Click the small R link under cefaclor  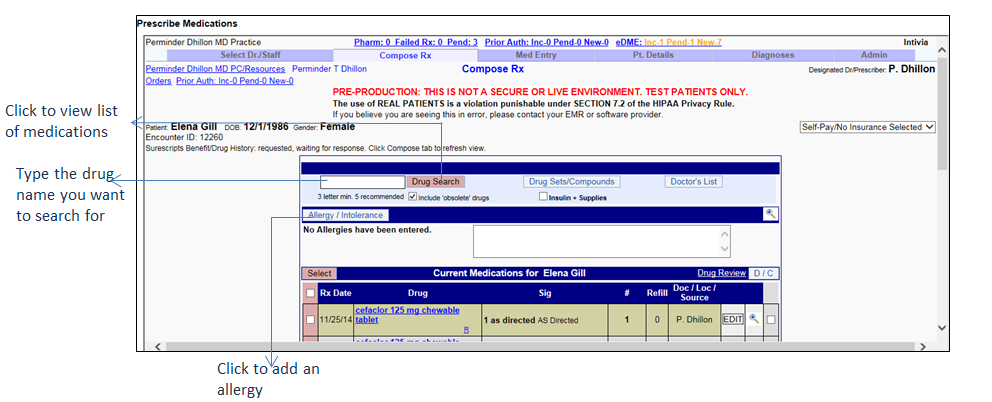click(x=465, y=329)
